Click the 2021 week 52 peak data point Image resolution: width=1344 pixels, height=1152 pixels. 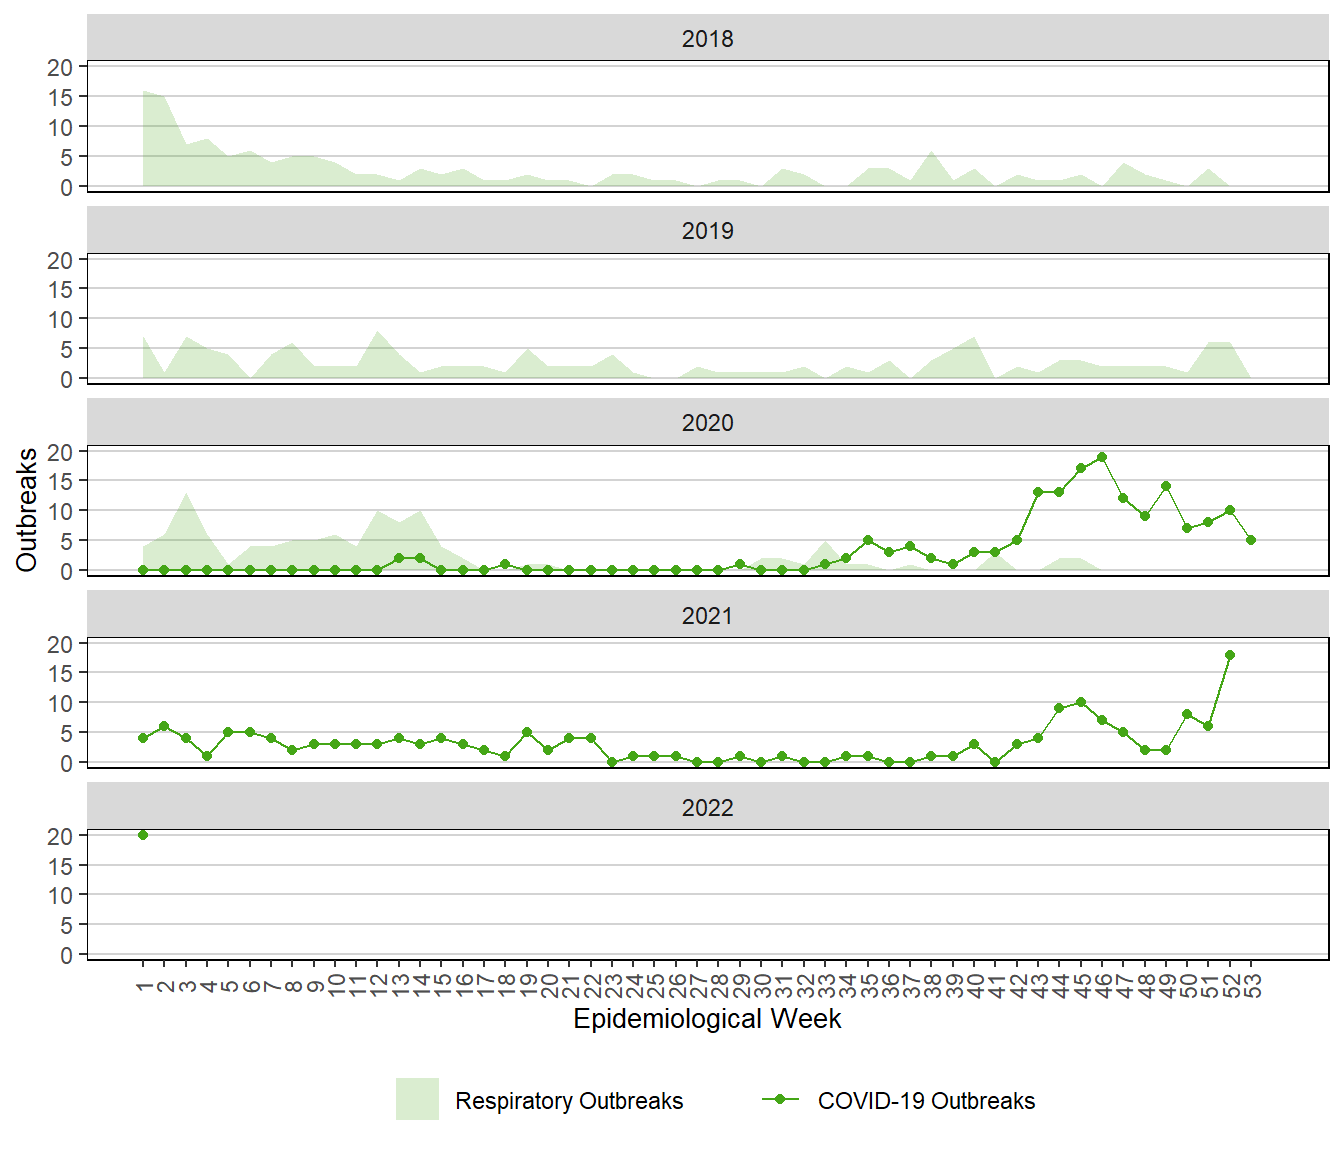[1230, 655]
